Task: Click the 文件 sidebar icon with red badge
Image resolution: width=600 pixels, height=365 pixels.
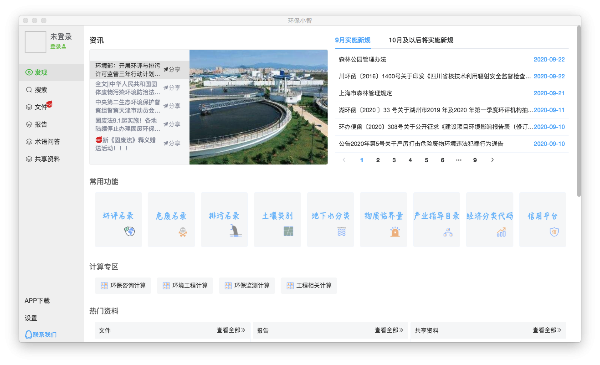Action: 29,107
